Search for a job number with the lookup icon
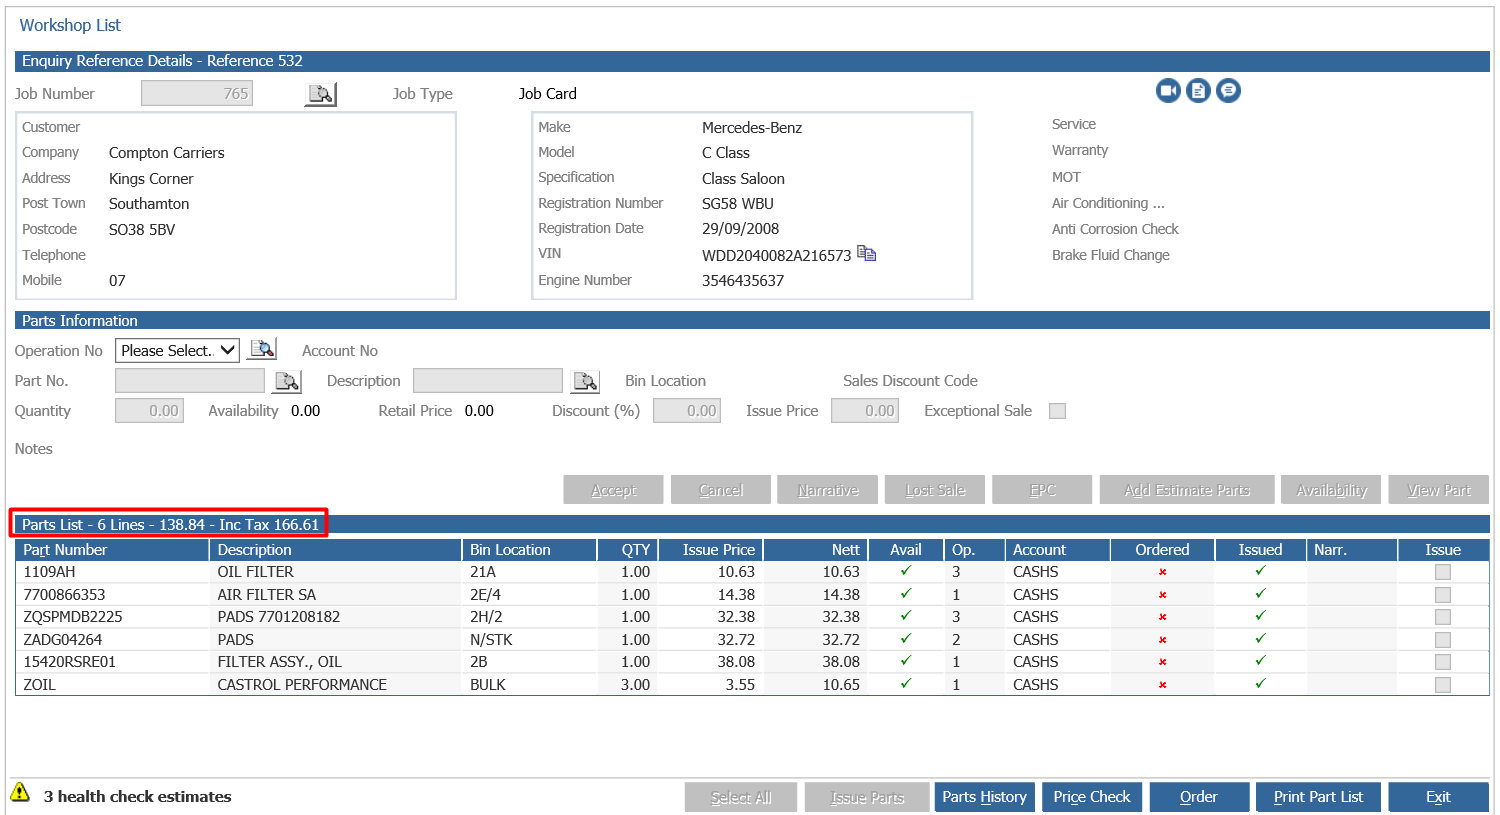1500x815 pixels. pos(320,94)
